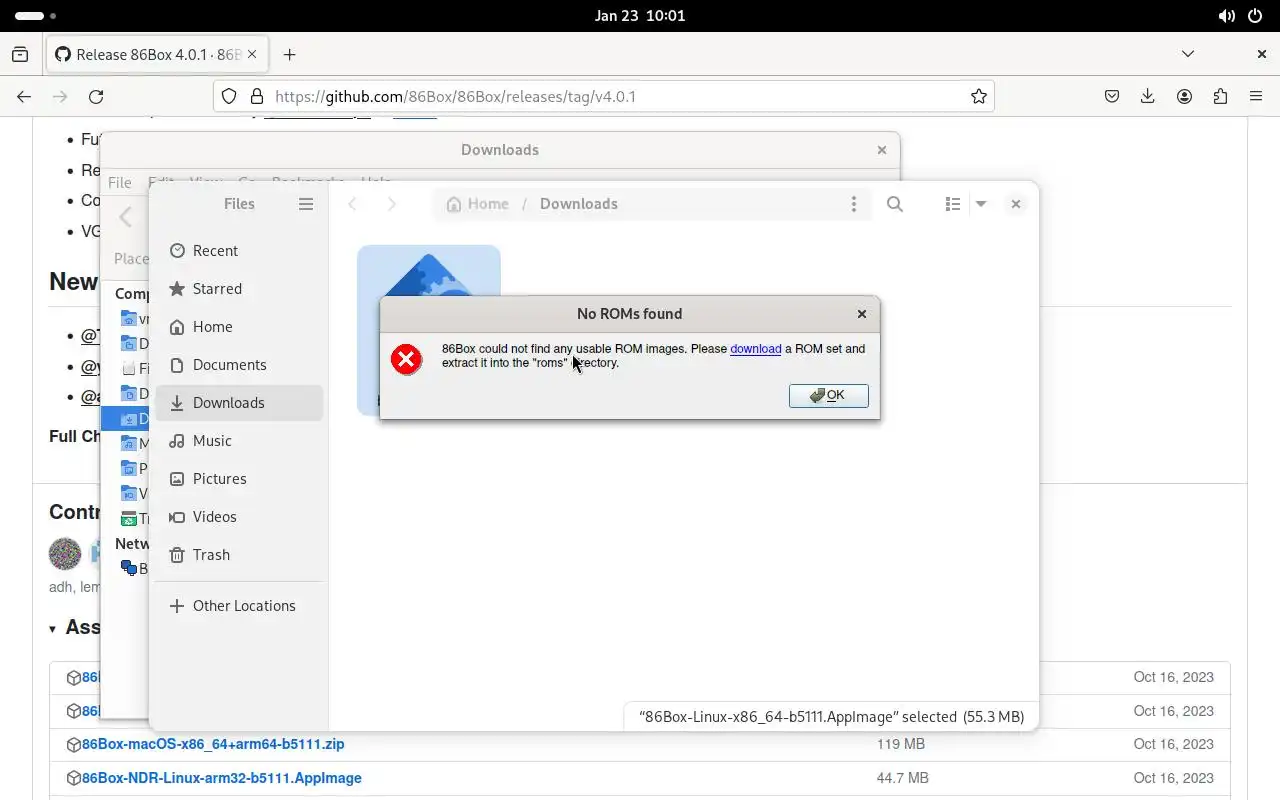Image resolution: width=1280 pixels, height=800 pixels.
Task: Open the Files path bar three-dot menu
Action: (x=853, y=204)
